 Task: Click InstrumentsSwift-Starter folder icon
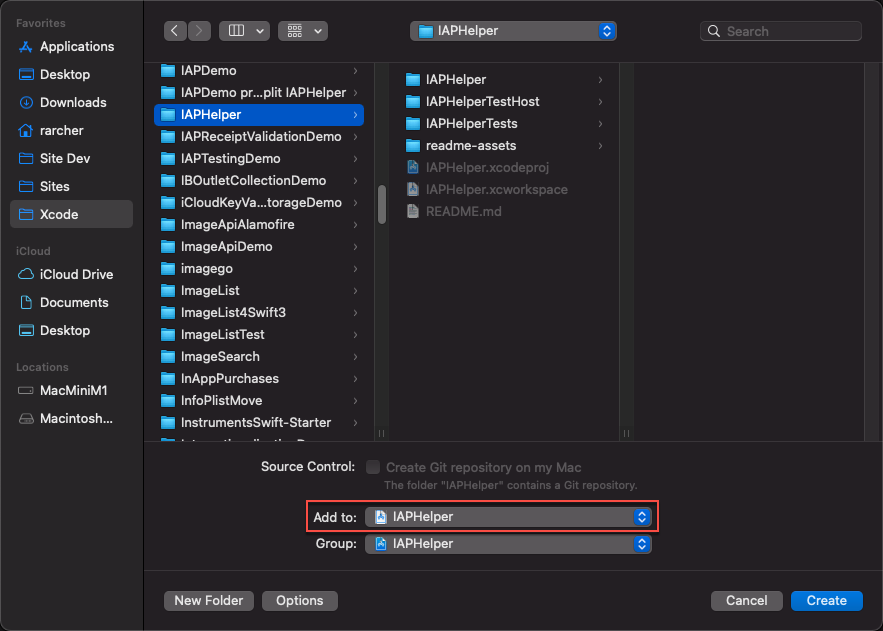(168, 423)
